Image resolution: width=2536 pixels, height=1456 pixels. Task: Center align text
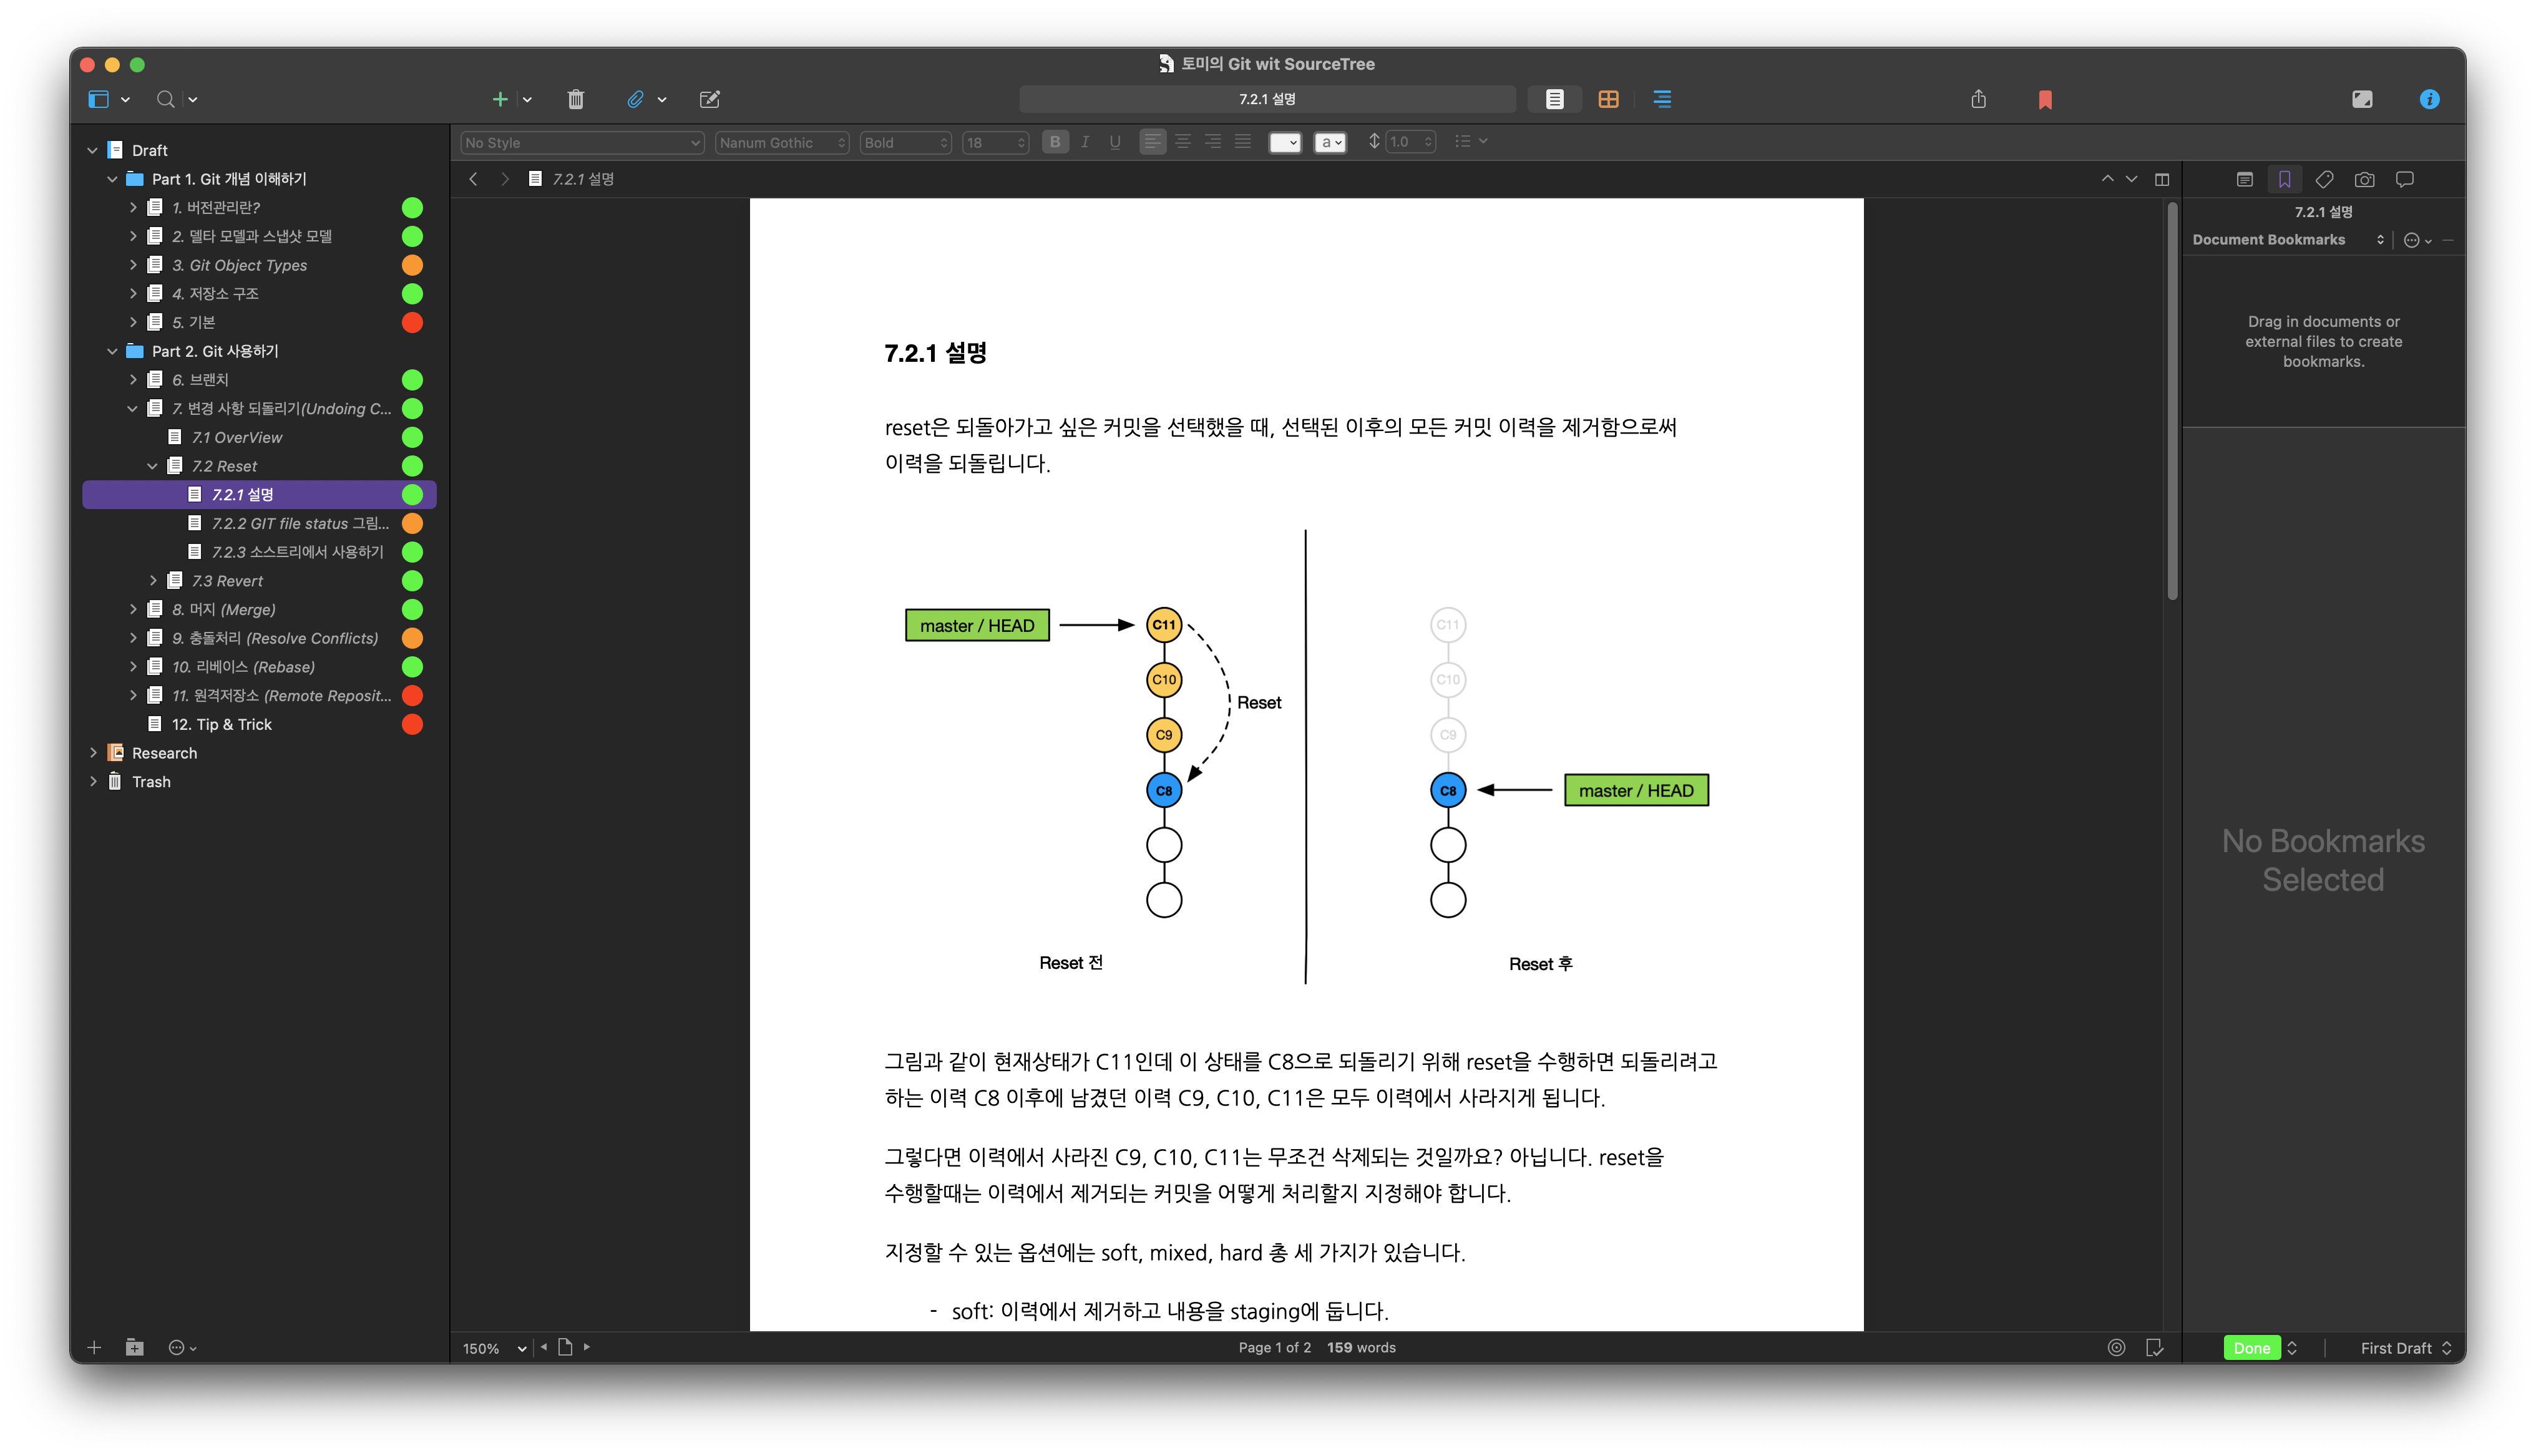tap(1183, 142)
